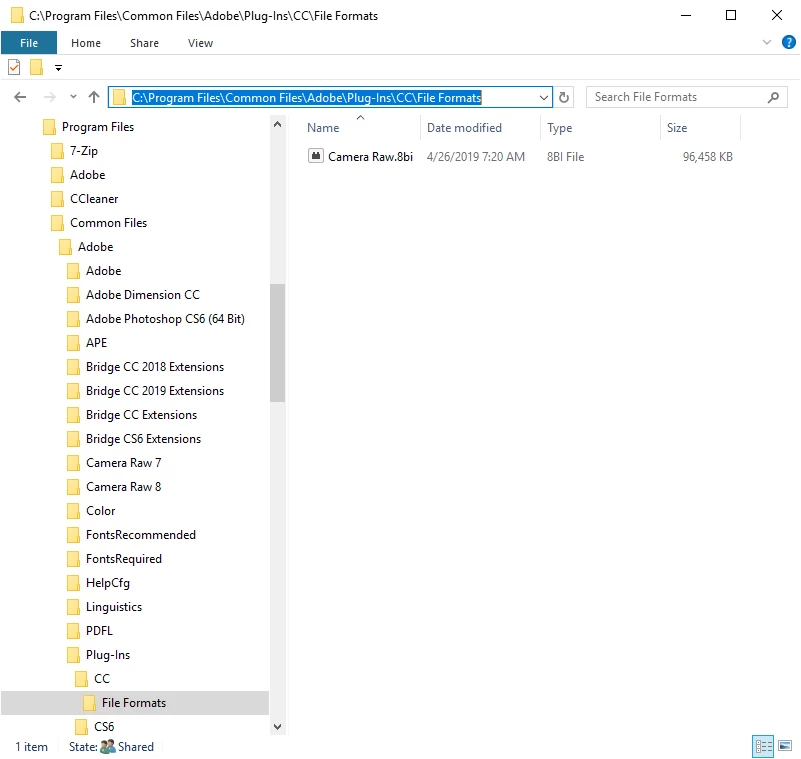Viewport: 801px width, 759px height.
Task: Select the Linguistics folder
Action: pos(113,607)
